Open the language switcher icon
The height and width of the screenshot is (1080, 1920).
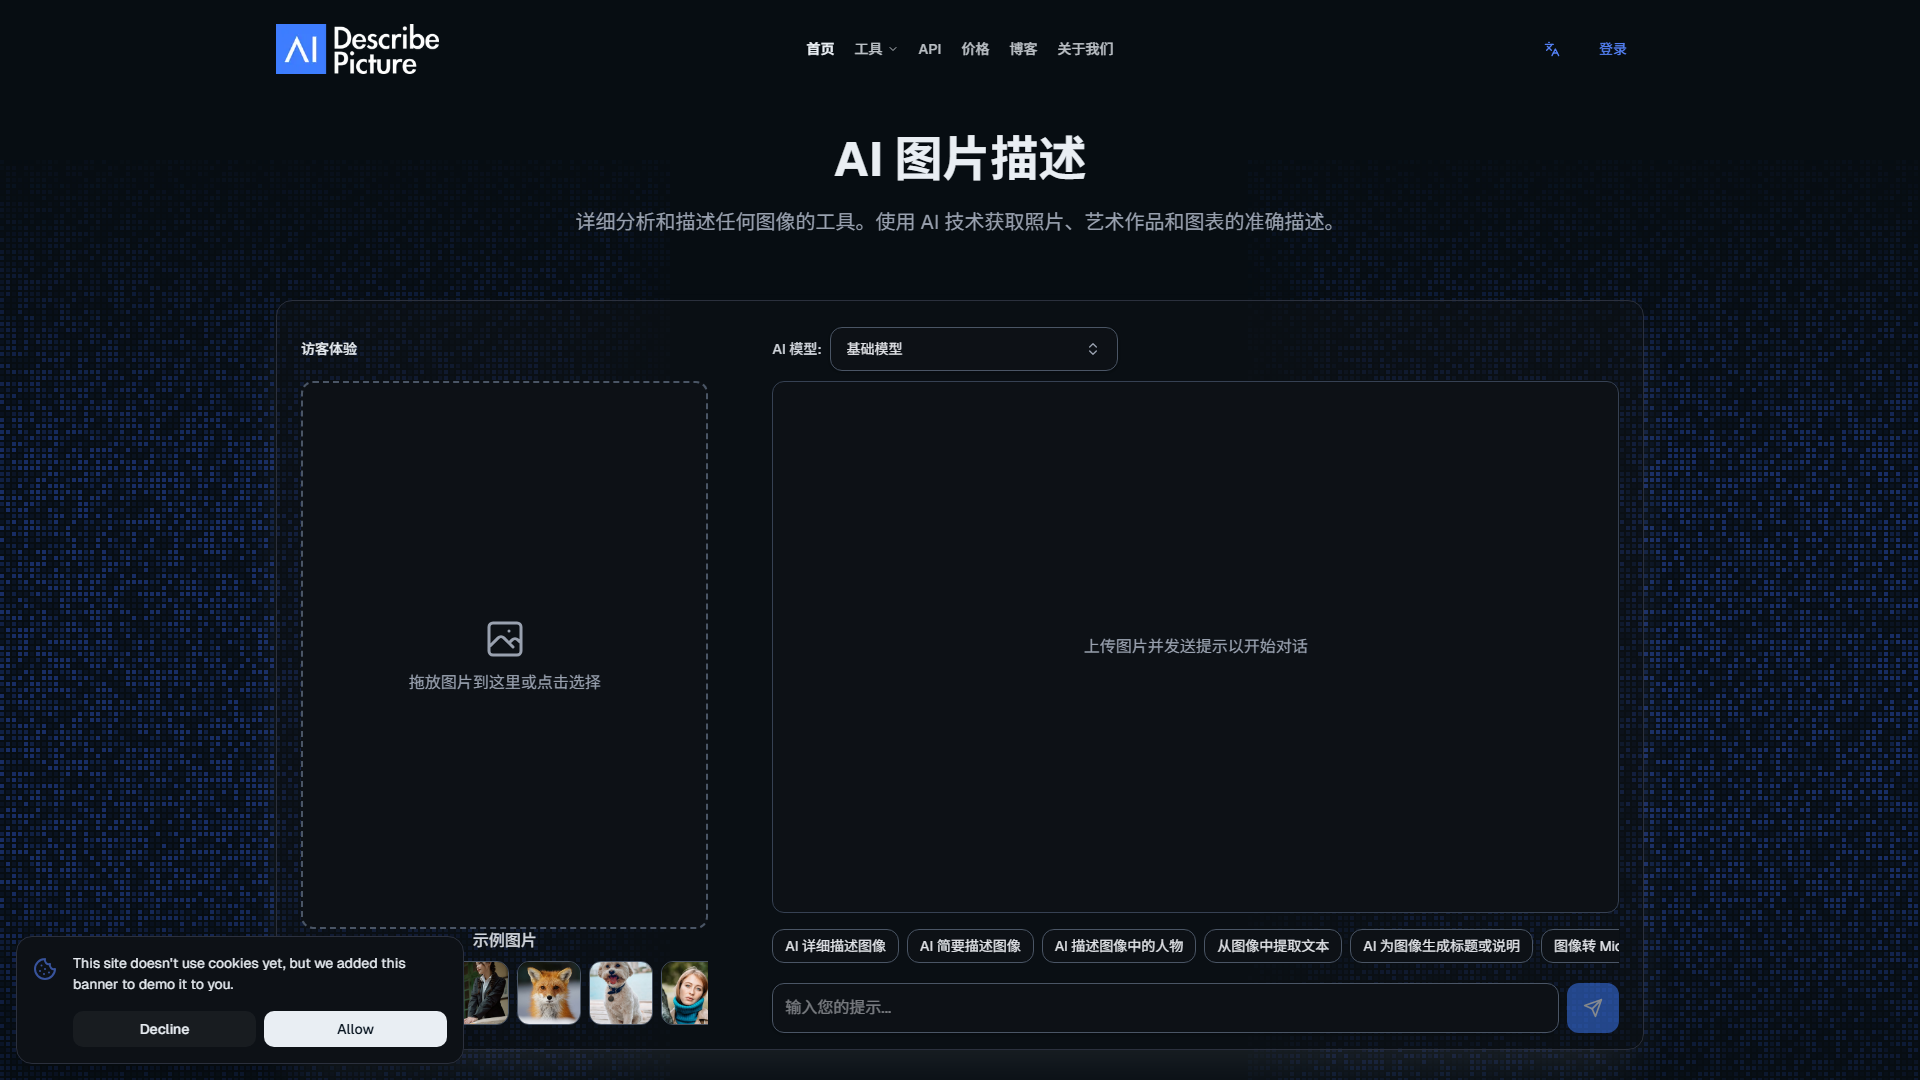(x=1551, y=48)
